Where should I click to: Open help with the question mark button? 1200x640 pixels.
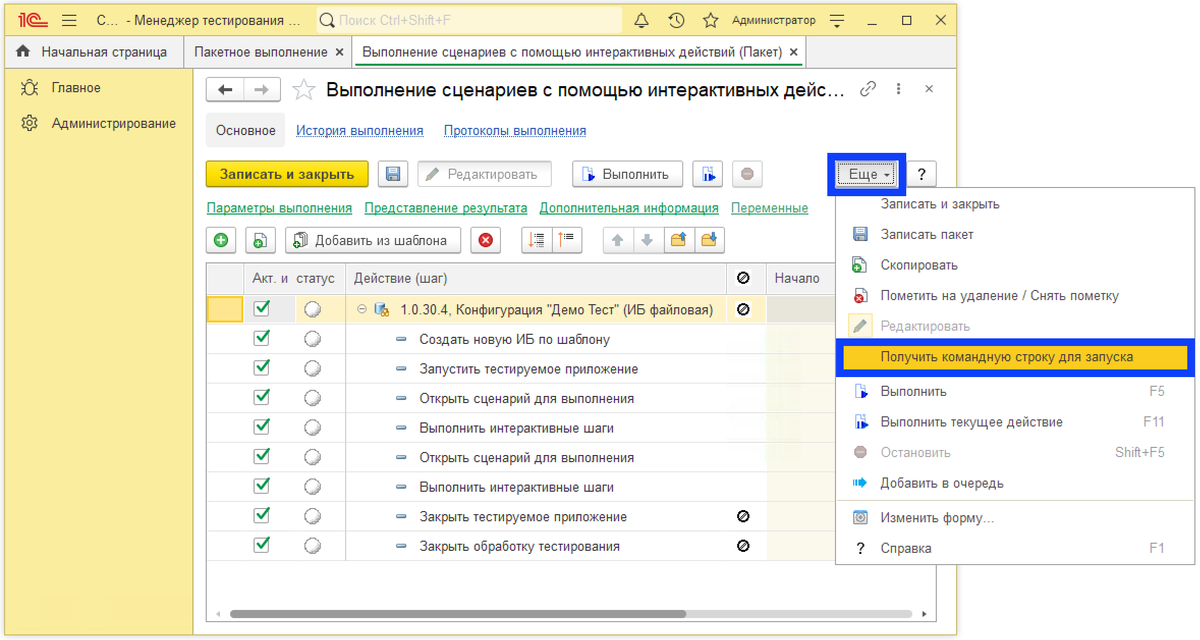[921, 174]
